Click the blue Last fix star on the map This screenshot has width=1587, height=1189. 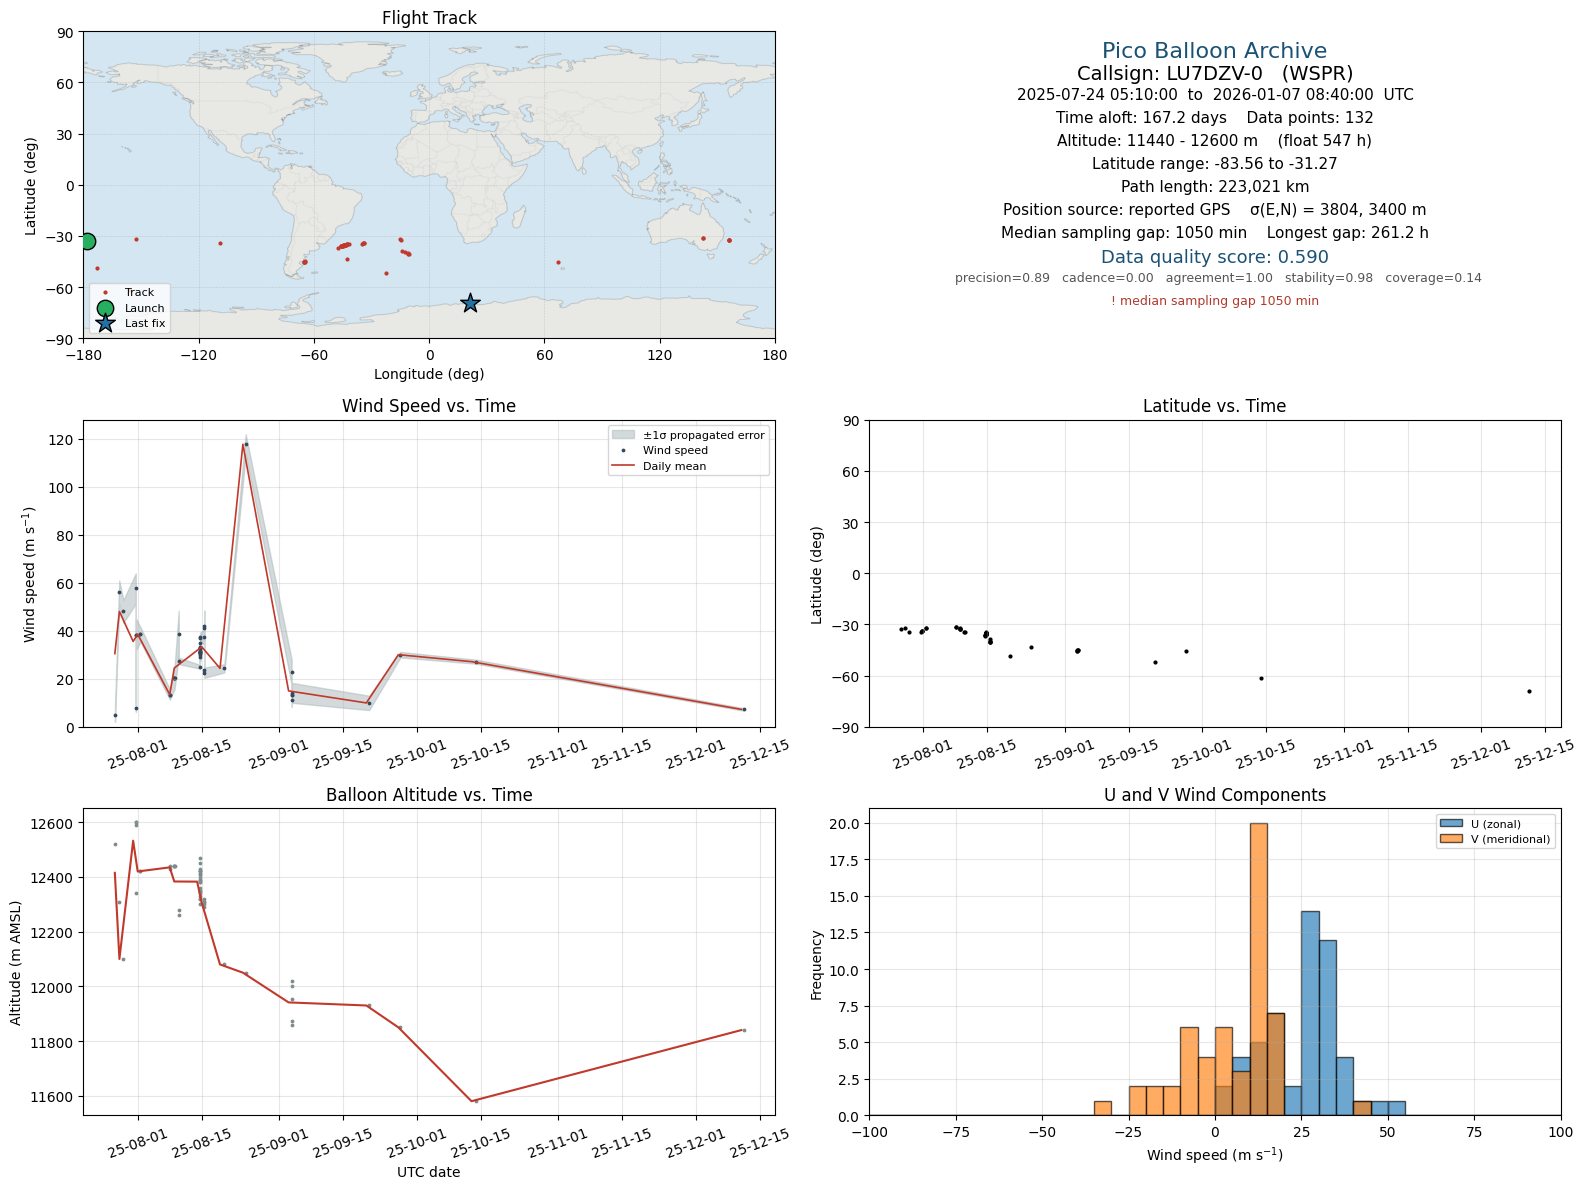(x=470, y=303)
